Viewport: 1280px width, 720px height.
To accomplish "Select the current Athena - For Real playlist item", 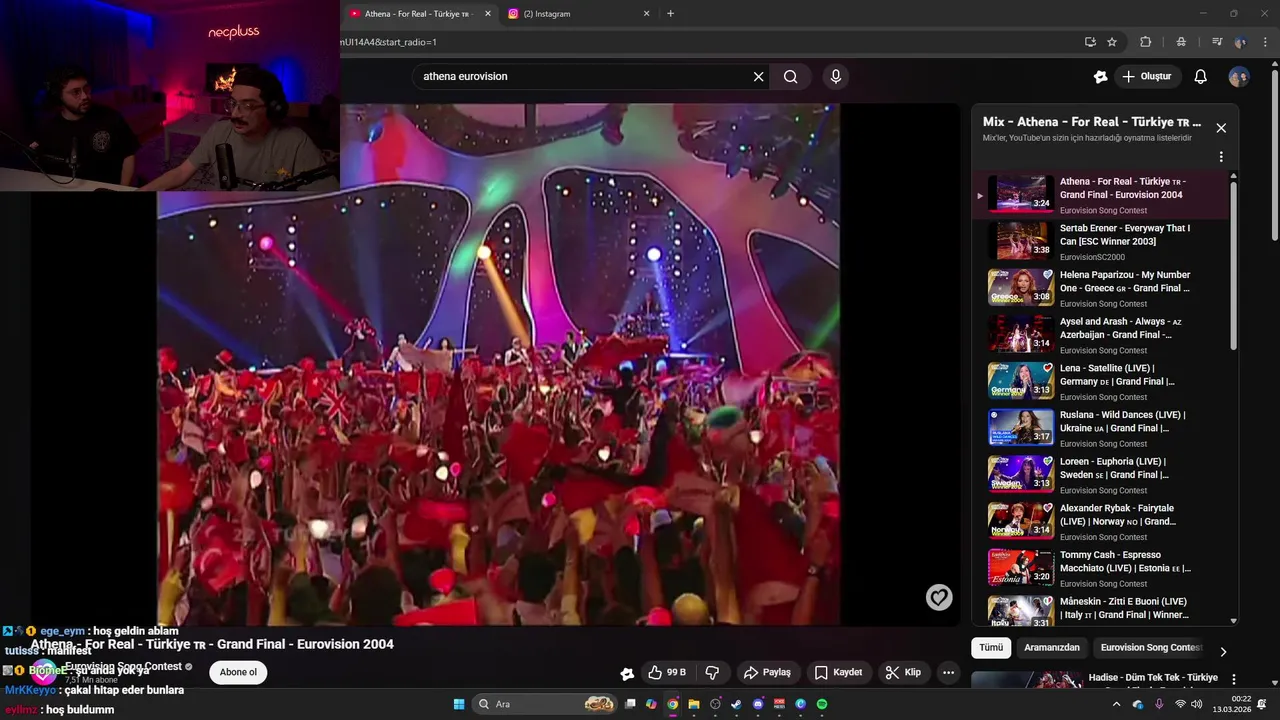I will [x=1100, y=195].
